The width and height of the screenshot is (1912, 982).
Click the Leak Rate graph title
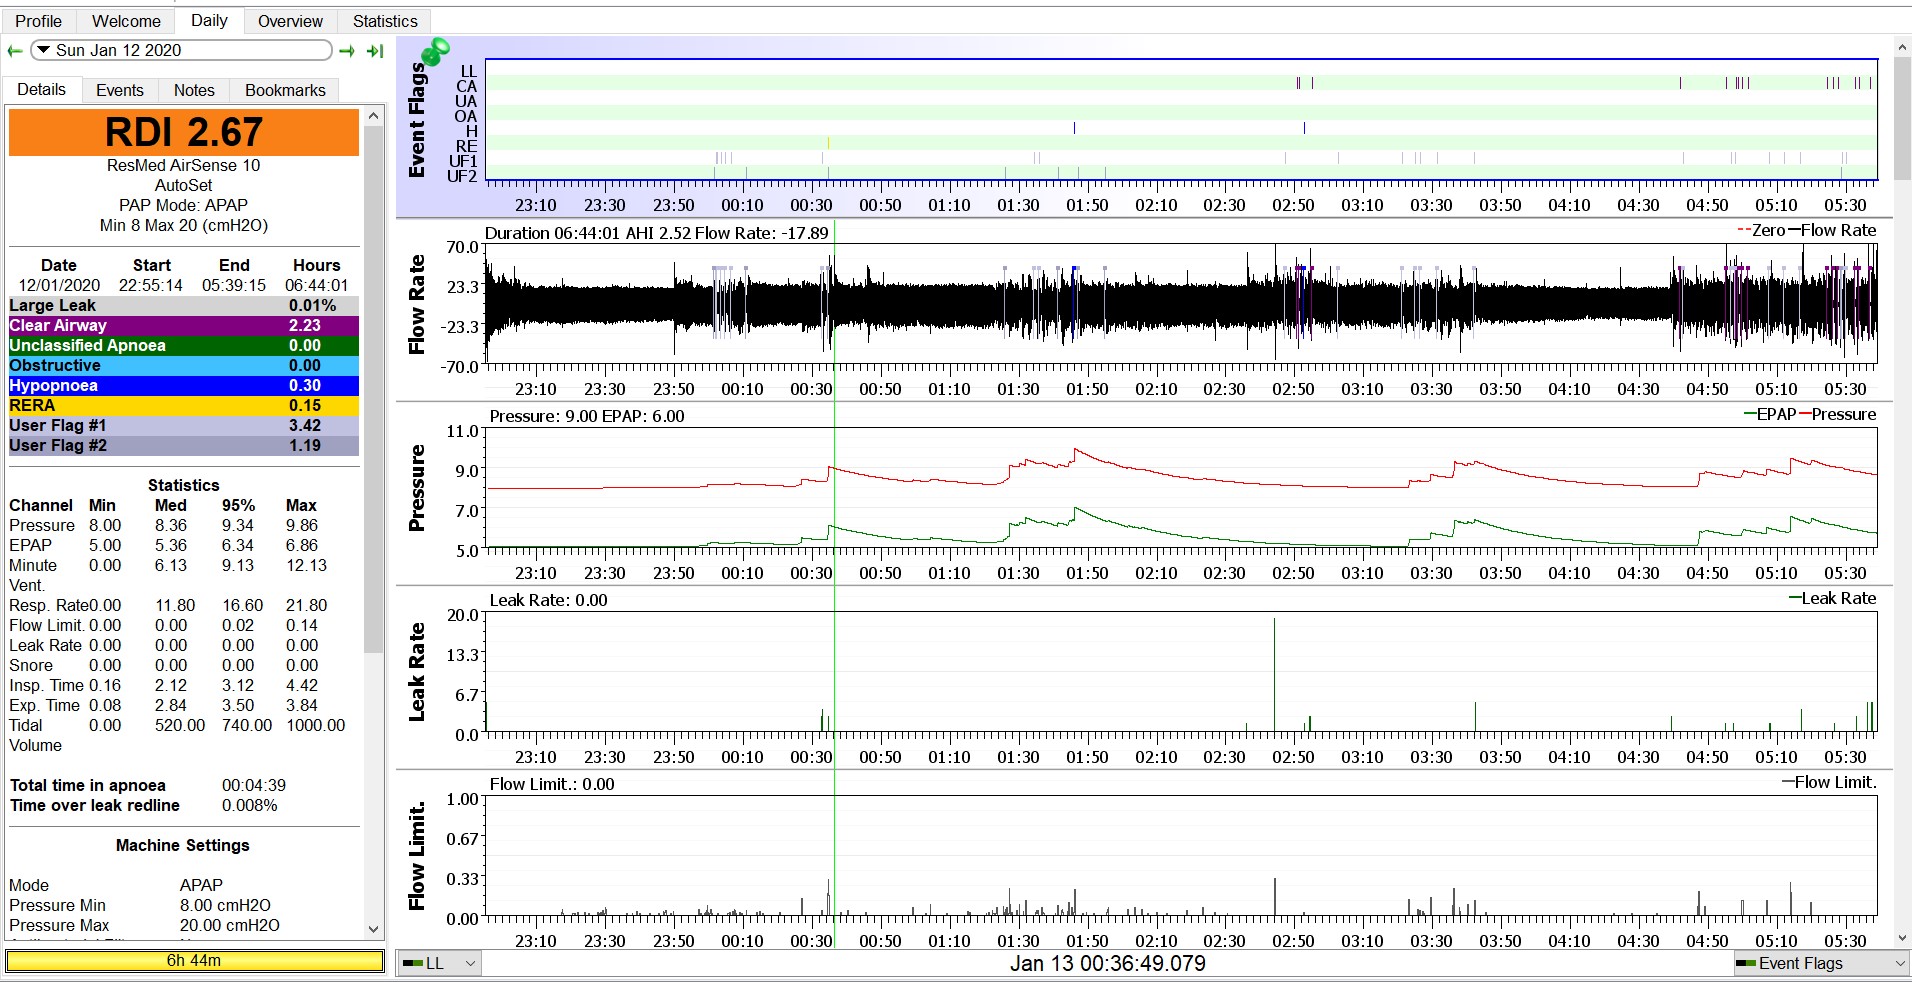417,673
